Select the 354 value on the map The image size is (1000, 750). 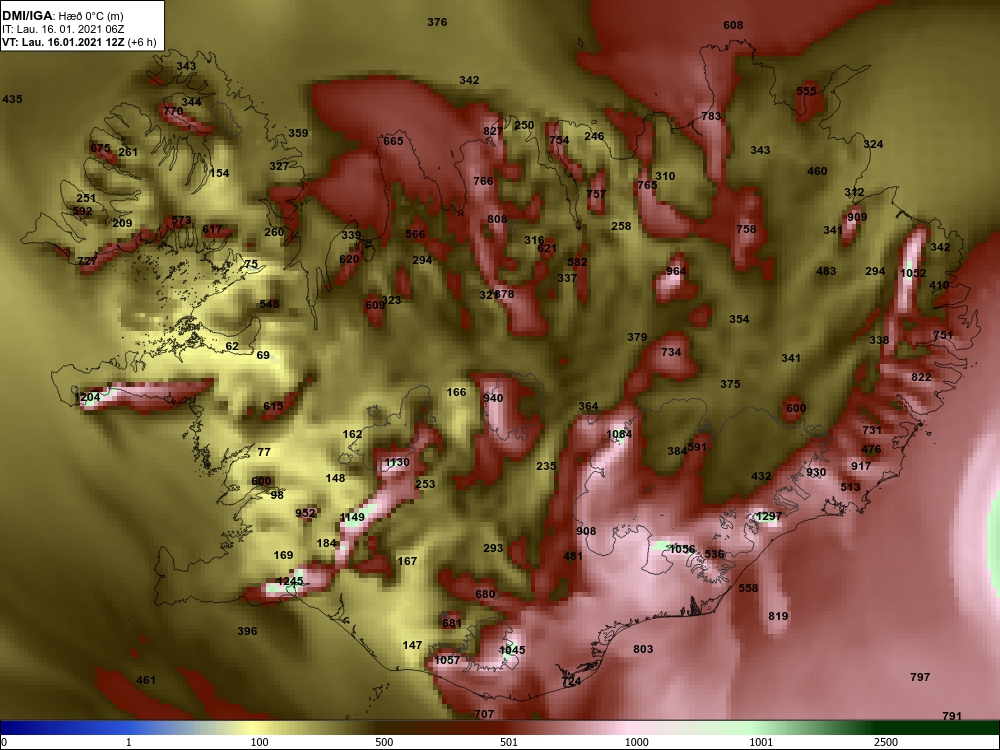739,319
